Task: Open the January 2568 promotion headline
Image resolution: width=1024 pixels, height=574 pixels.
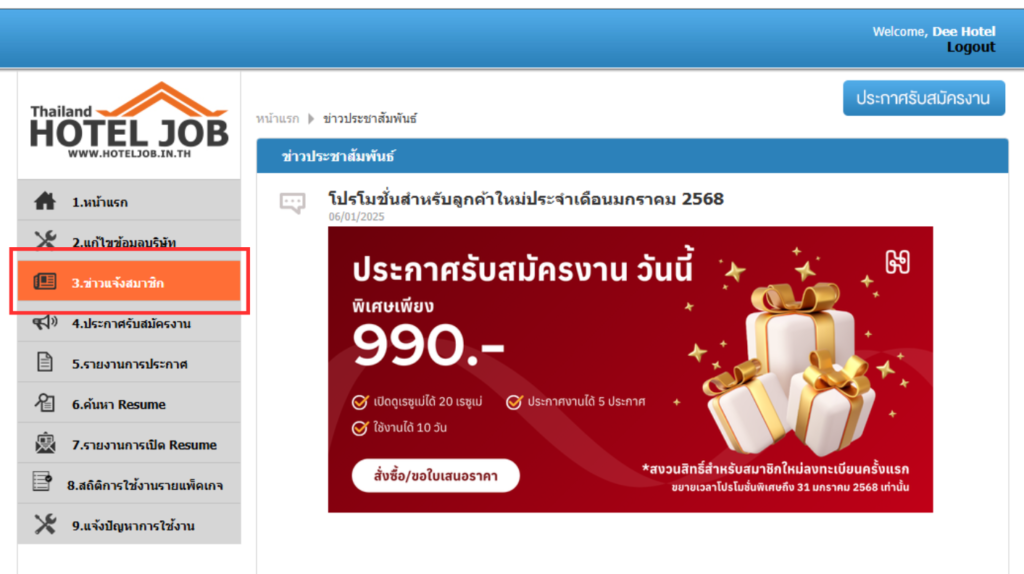Action: click(x=526, y=199)
